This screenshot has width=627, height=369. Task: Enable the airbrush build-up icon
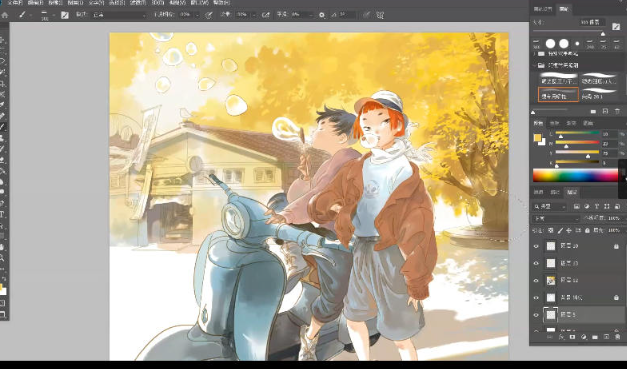pyautogui.click(x=266, y=15)
